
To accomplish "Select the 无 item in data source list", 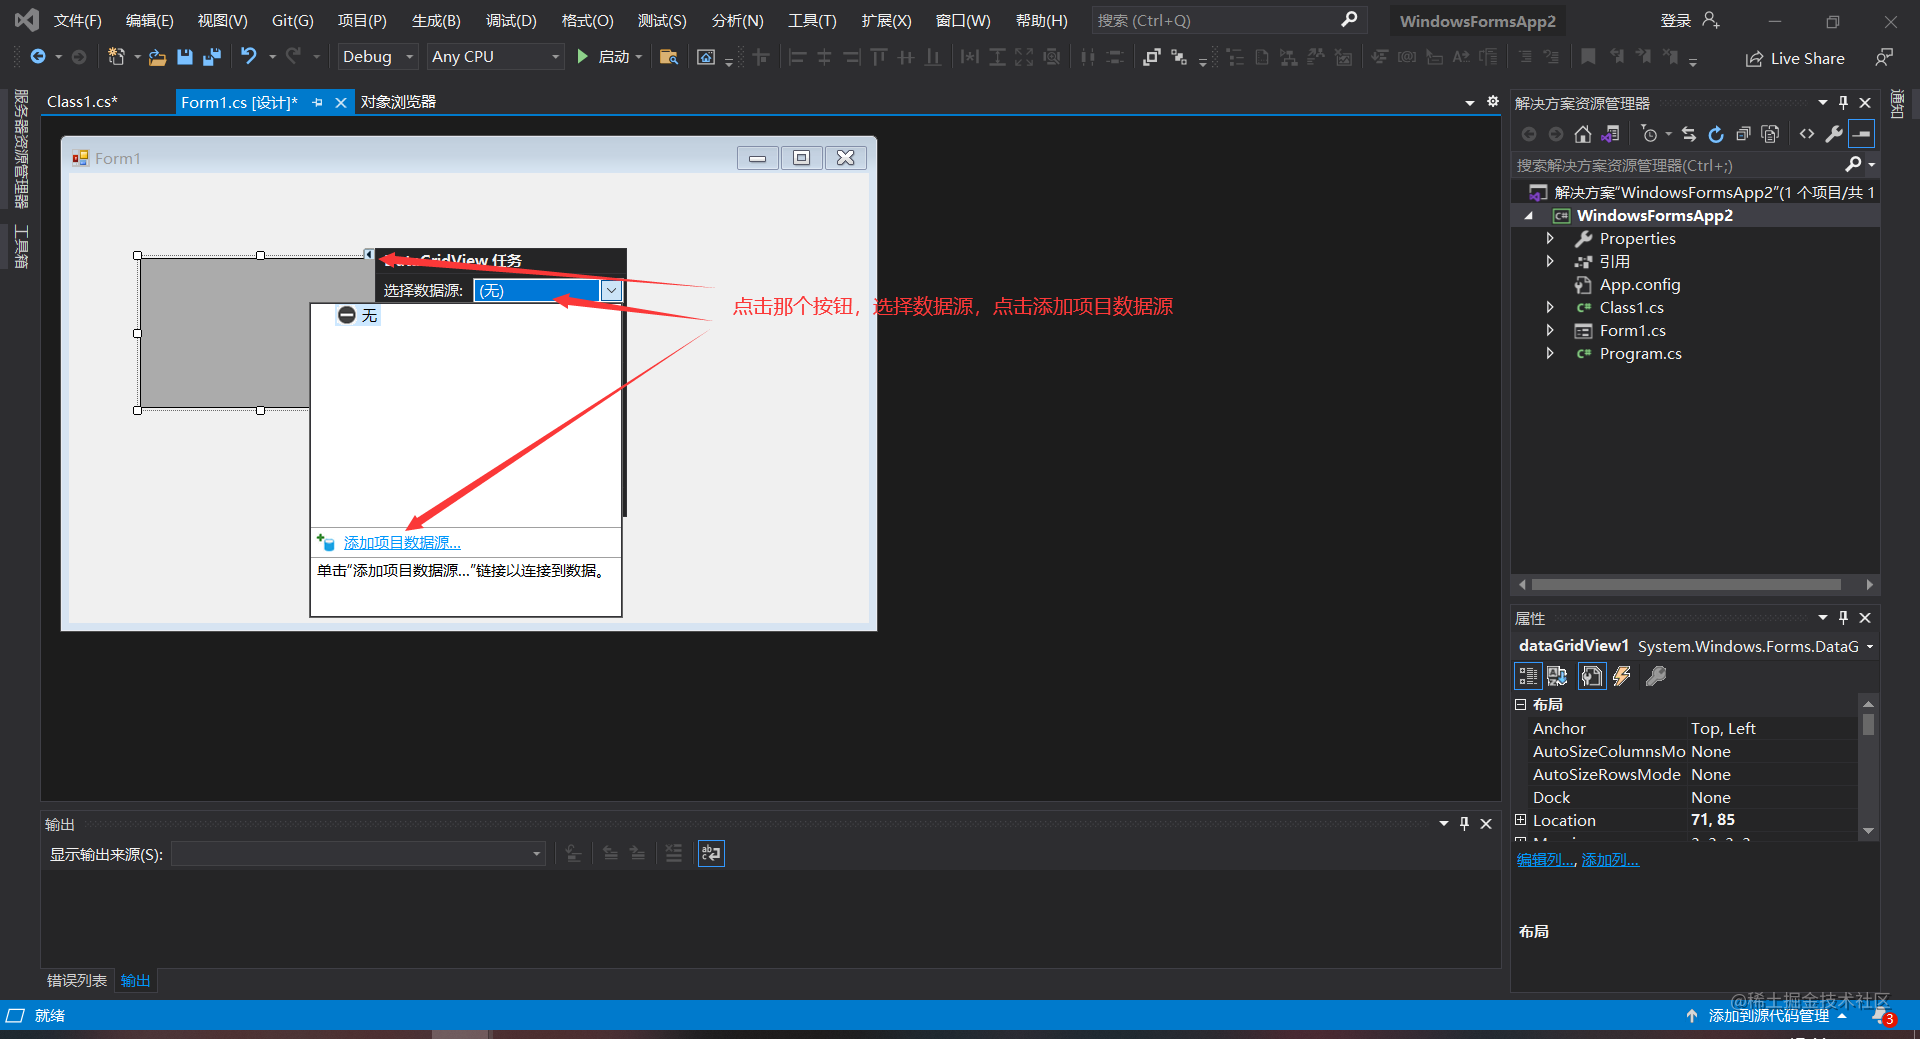I will click(x=359, y=316).
